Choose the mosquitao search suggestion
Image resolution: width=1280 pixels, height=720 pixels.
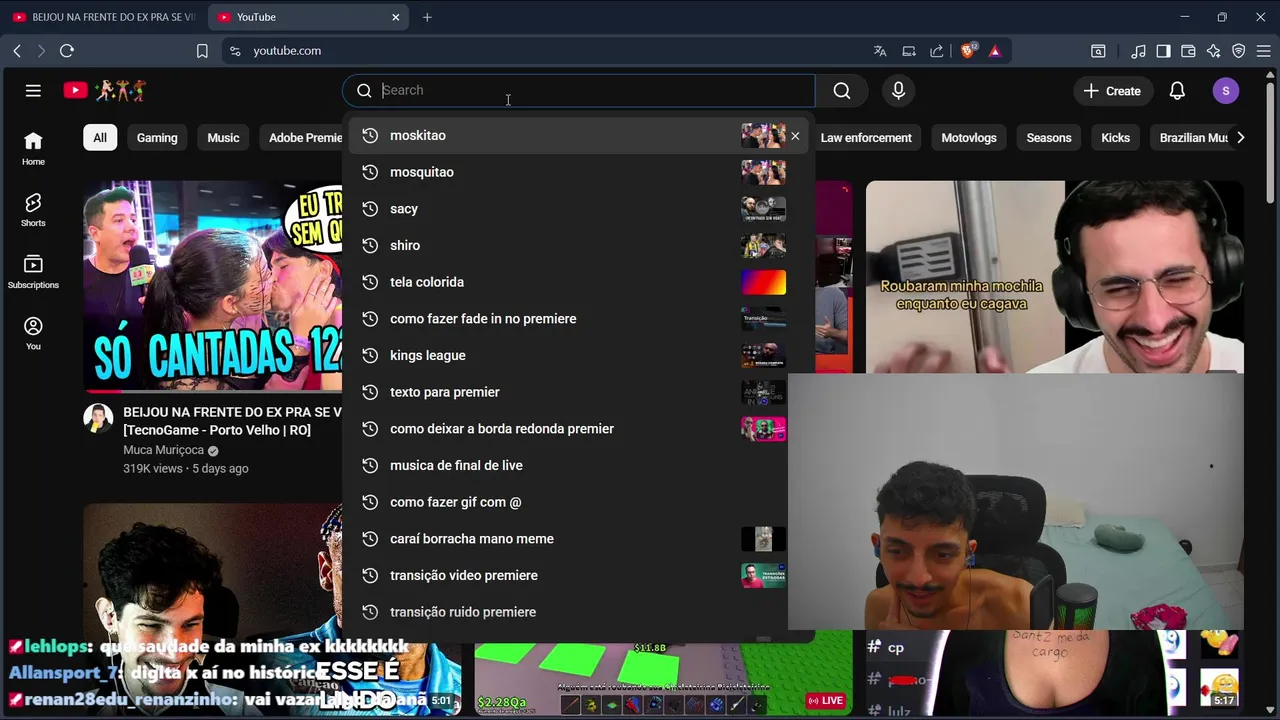coord(578,172)
